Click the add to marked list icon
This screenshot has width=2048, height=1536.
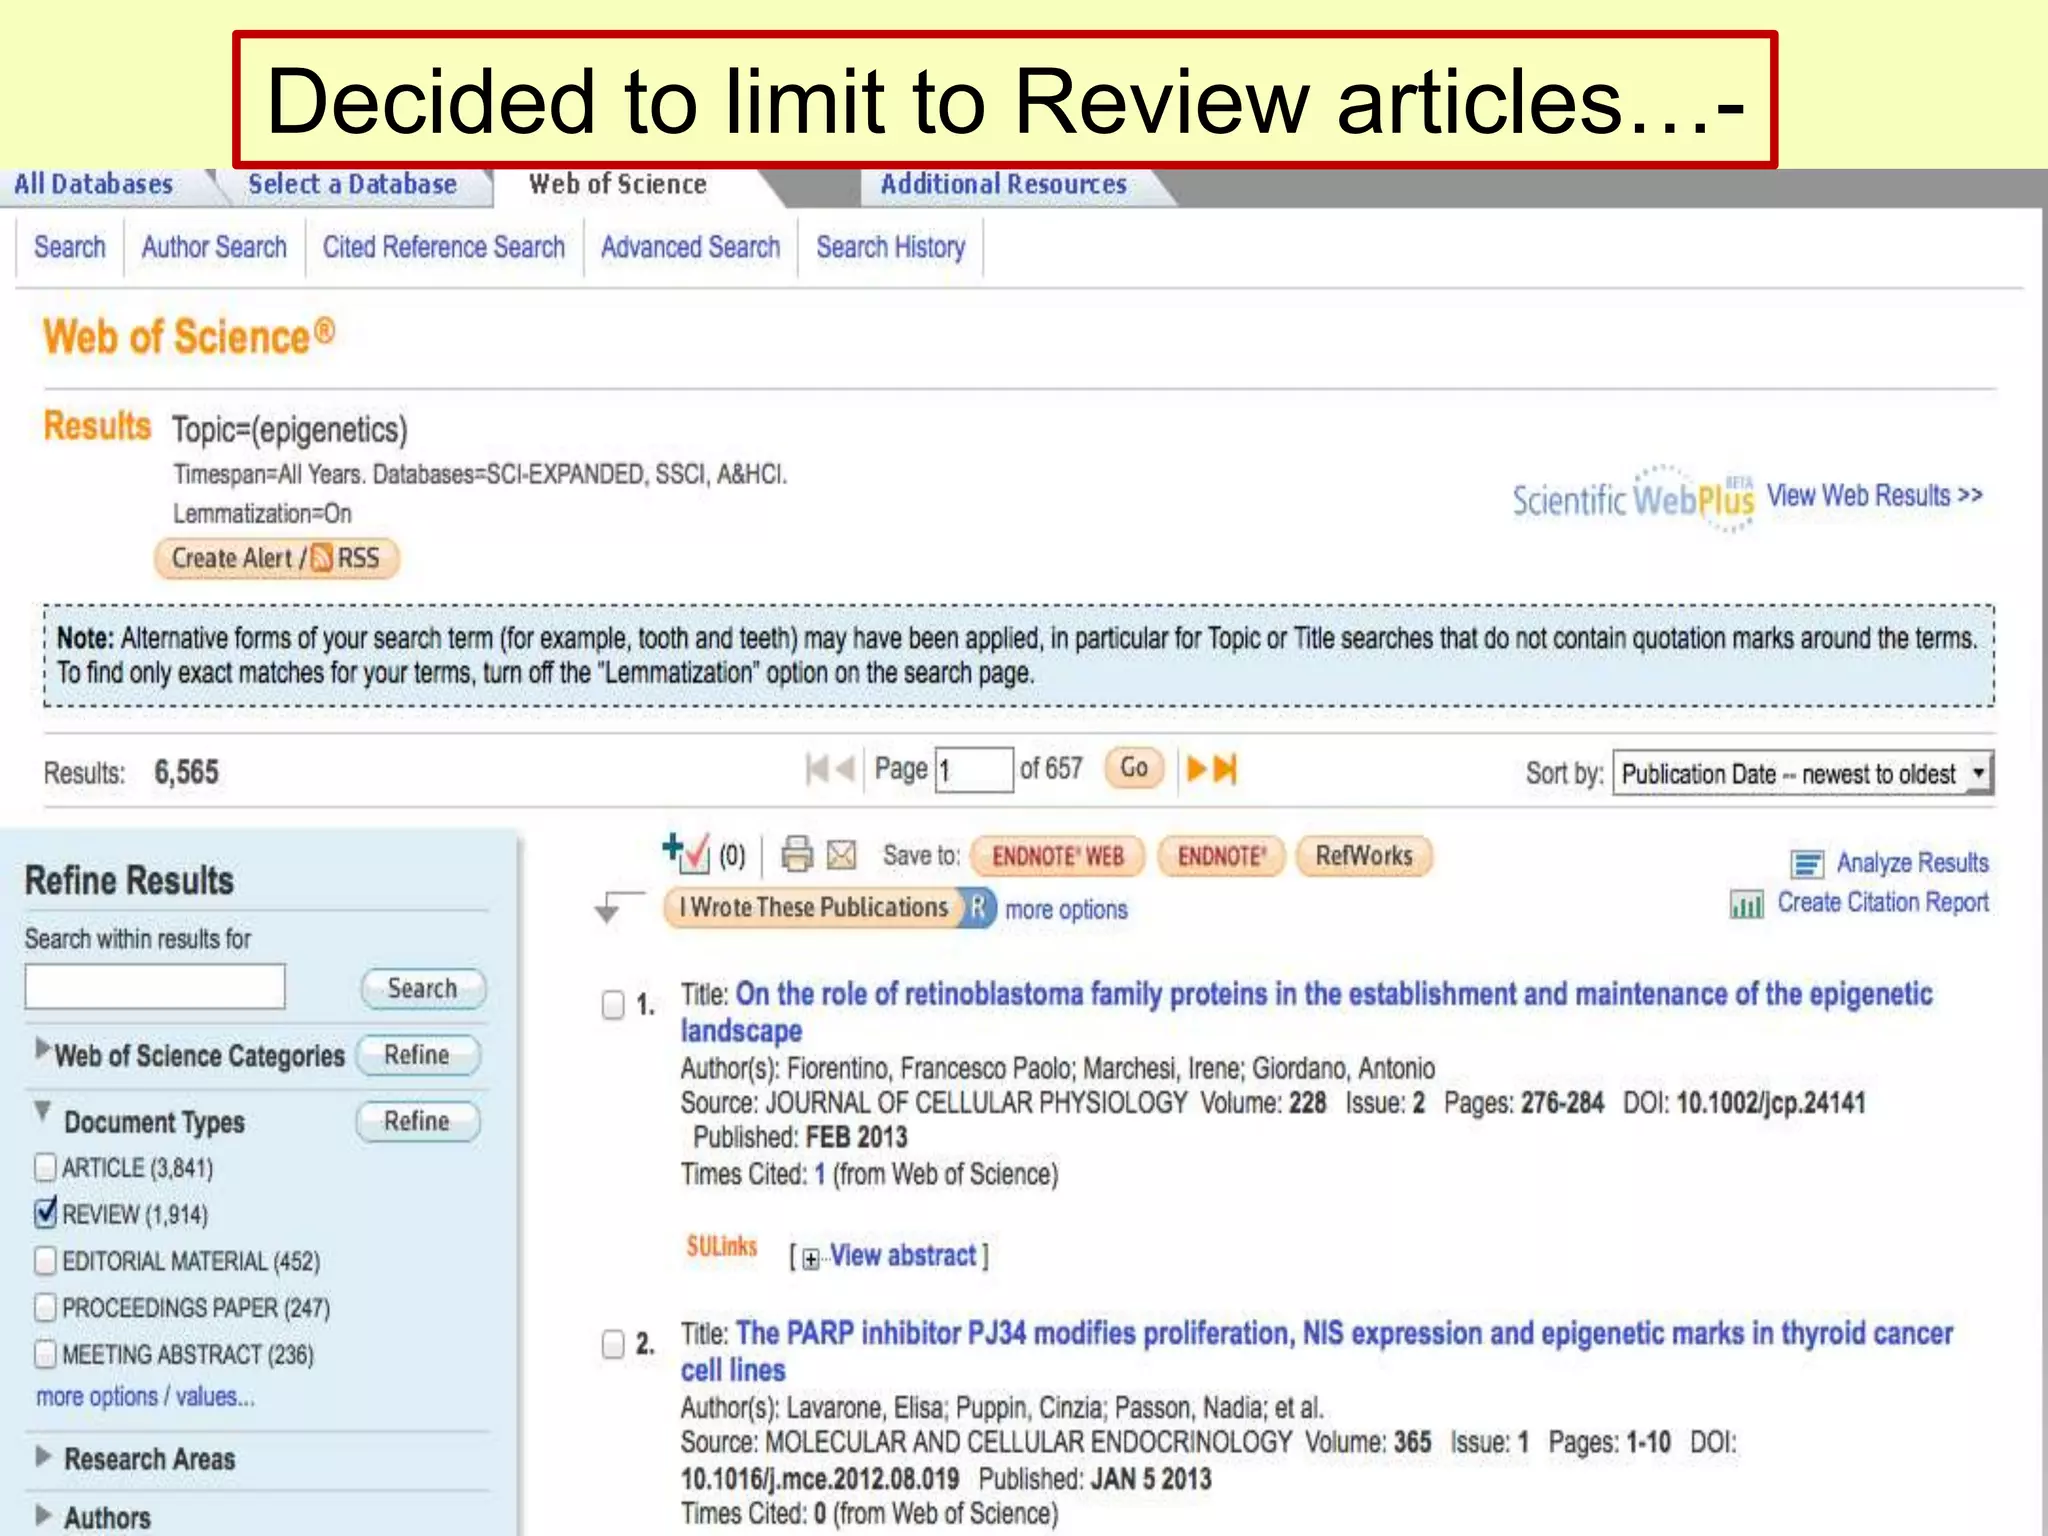pos(686,853)
